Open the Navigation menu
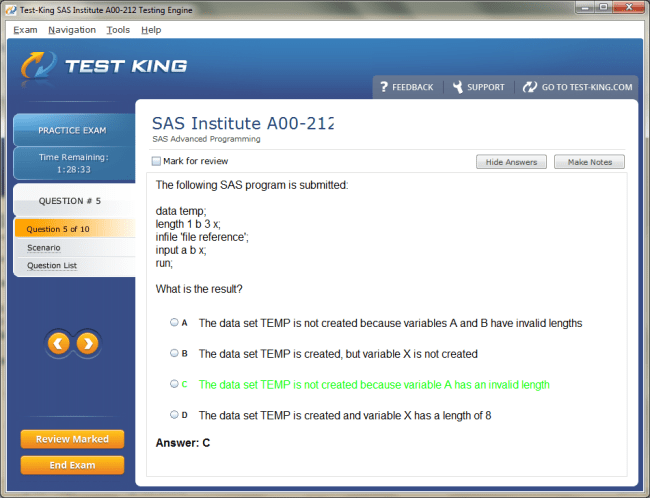 coord(72,30)
